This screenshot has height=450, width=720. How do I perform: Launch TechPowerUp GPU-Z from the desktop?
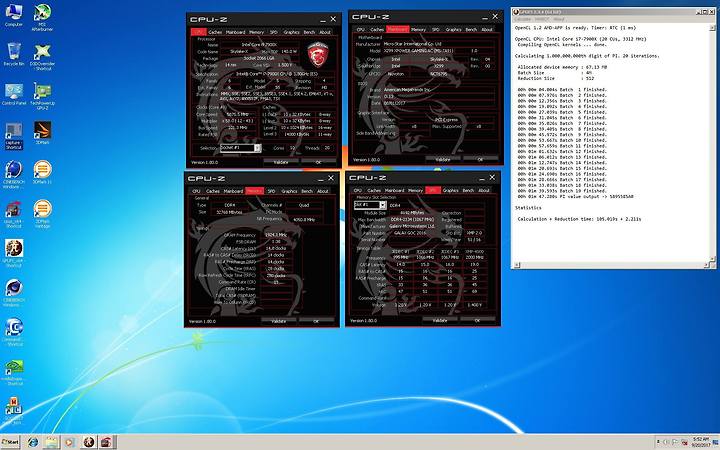pos(42,96)
